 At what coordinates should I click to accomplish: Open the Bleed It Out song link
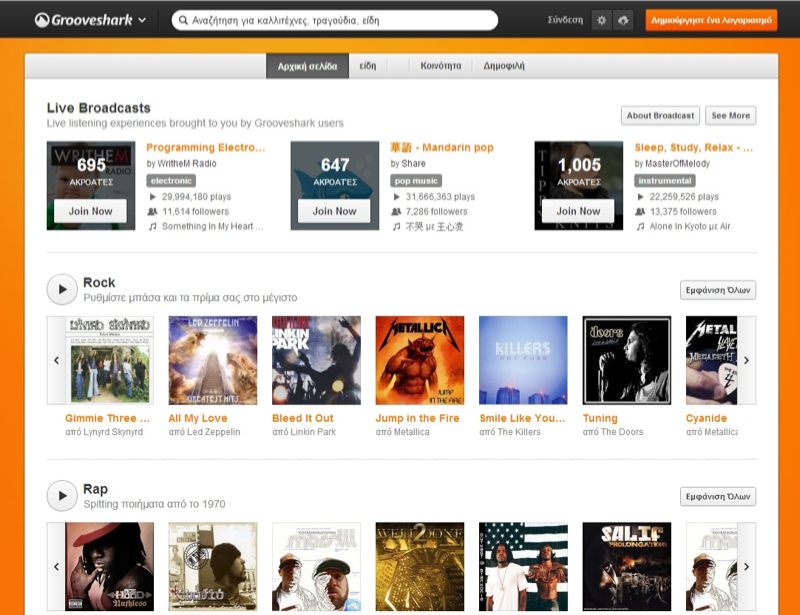[x=303, y=418]
